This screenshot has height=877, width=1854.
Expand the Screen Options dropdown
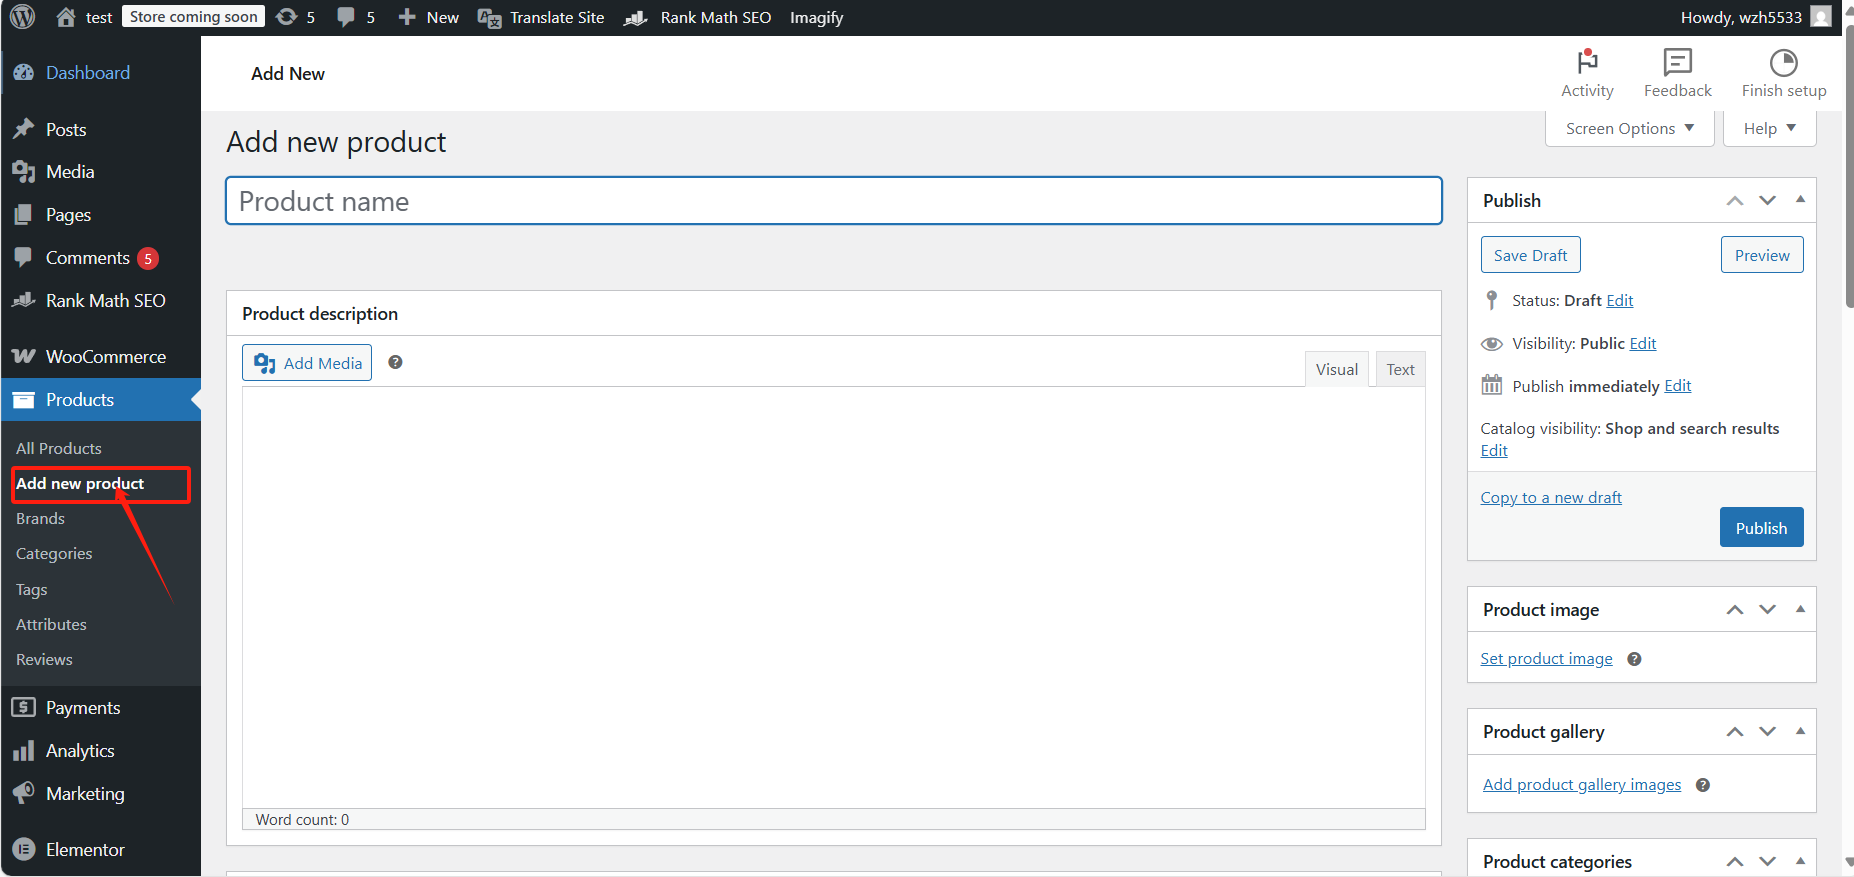(x=1629, y=129)
